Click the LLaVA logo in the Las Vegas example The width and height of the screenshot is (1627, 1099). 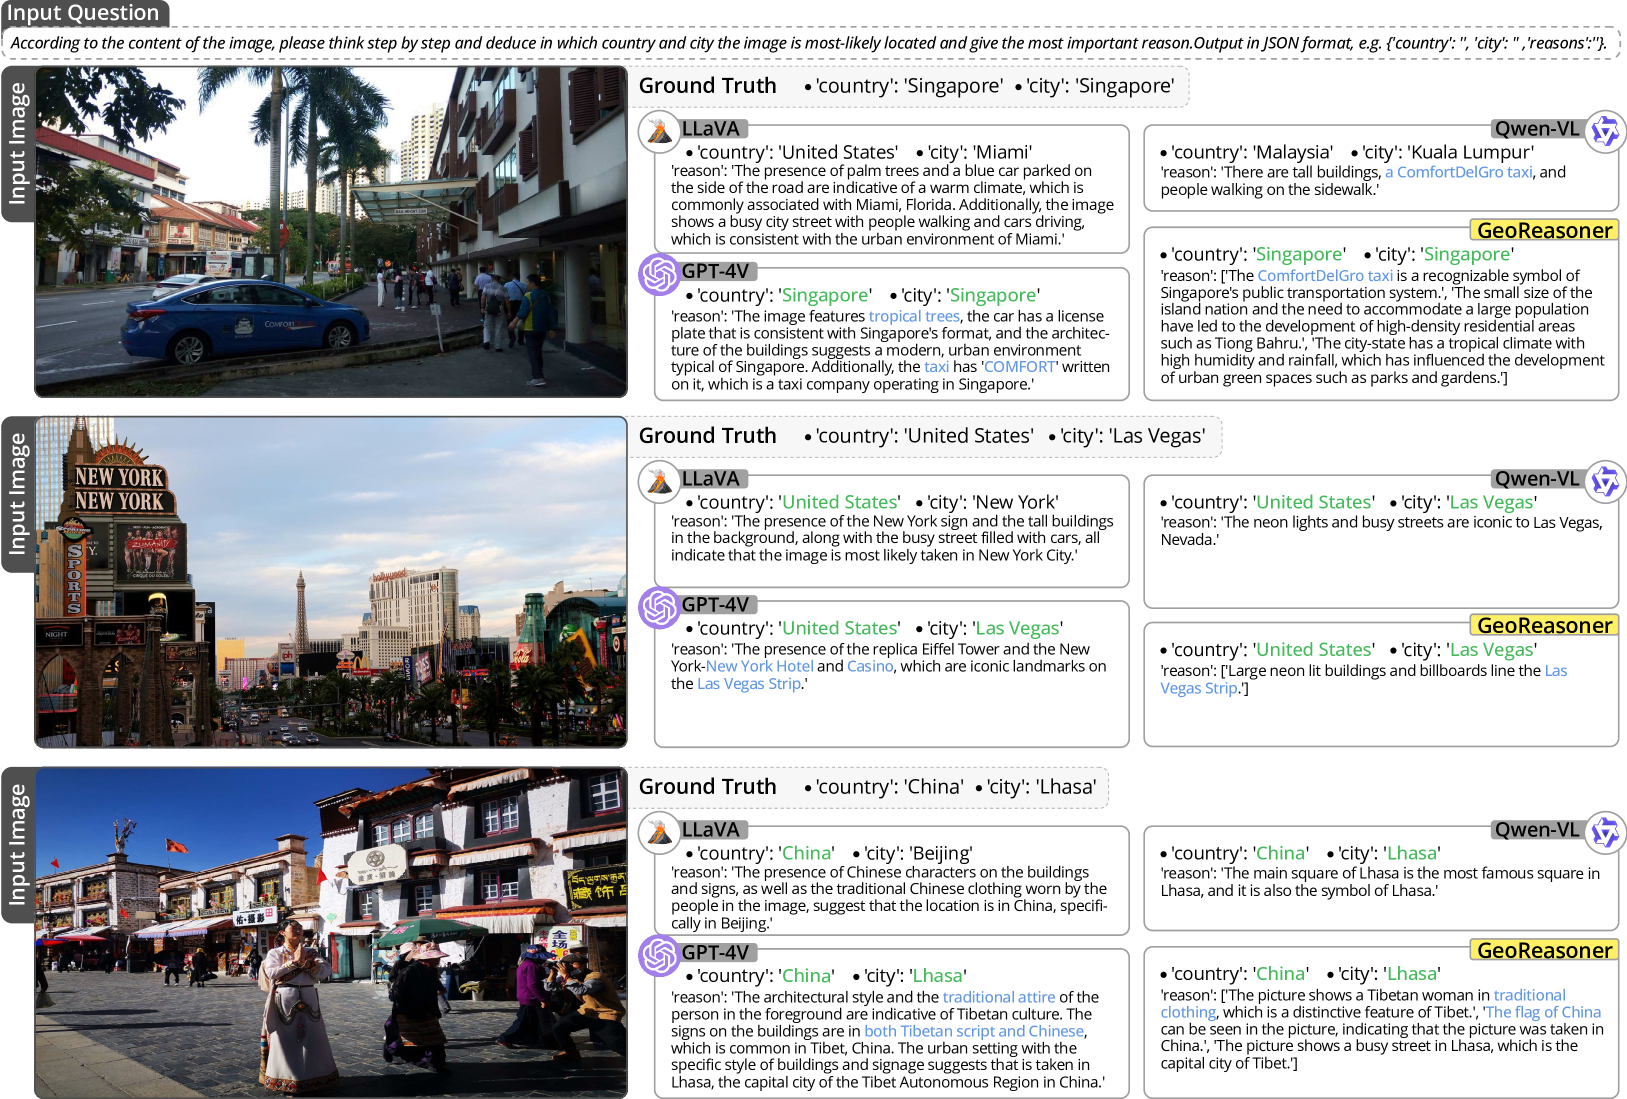tap(660, 481)
